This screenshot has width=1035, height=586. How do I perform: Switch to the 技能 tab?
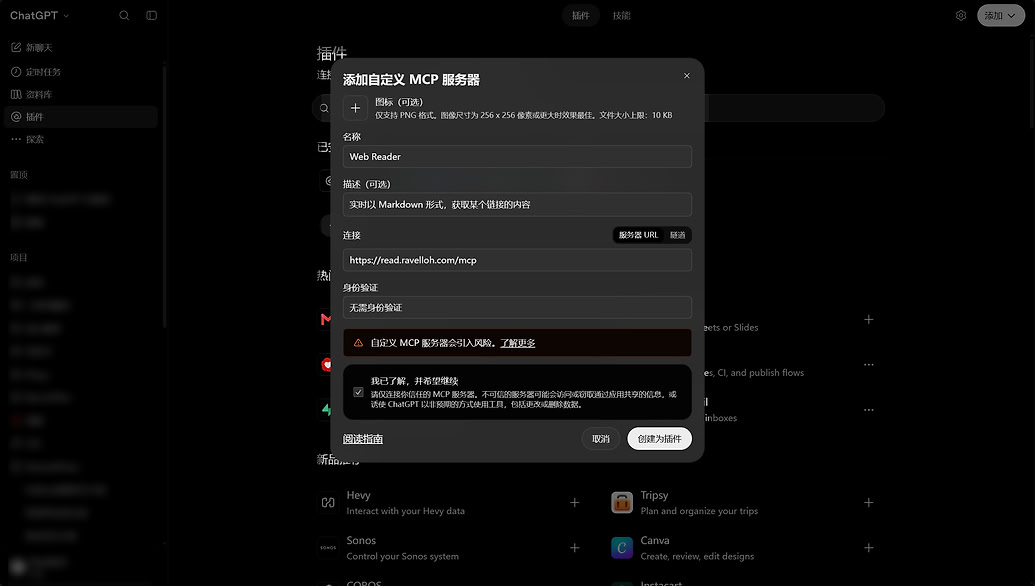[x=621, y=15]
